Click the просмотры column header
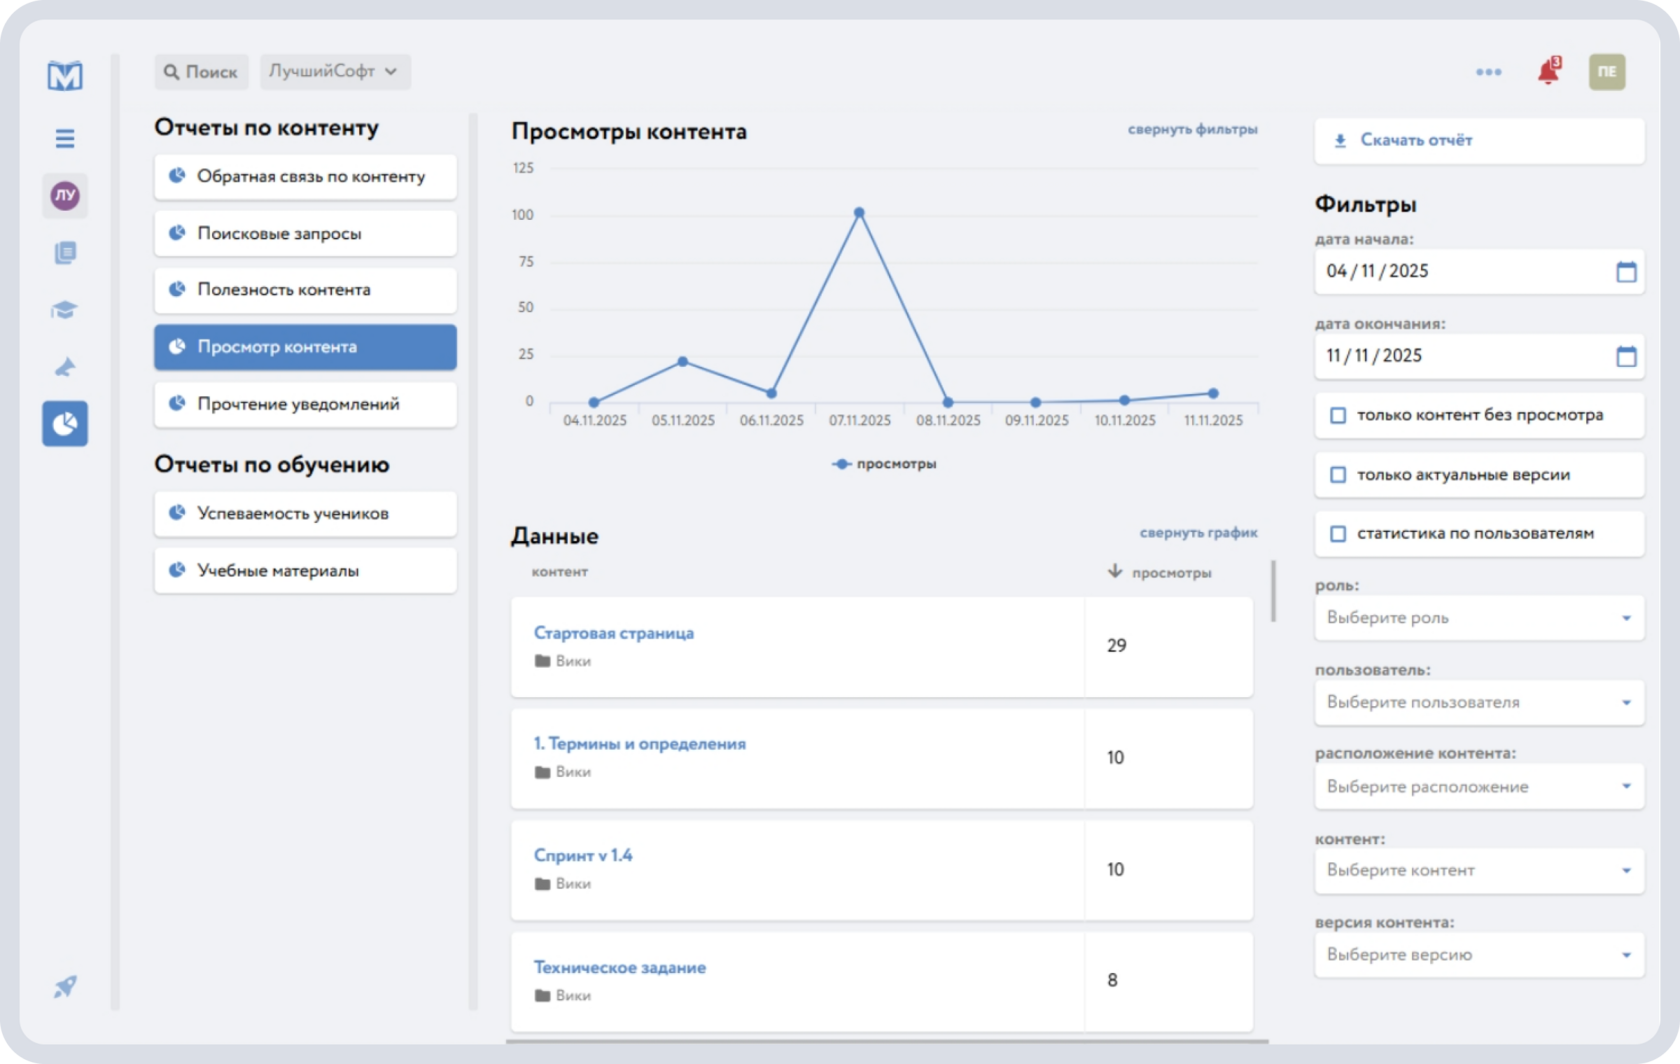The height and width of the screenshot is (1064, 1680). 1171,573
